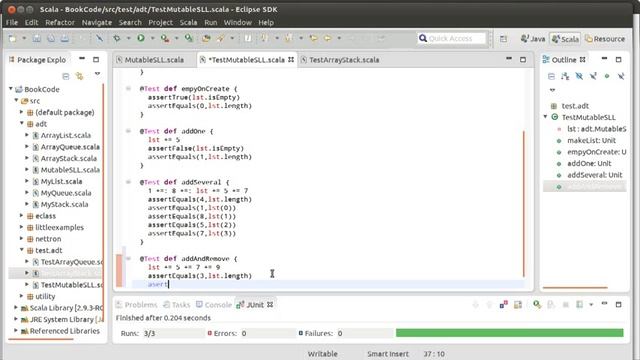Toggle alphabetical Sort in Outline
Image resolution: width=640 pixels, height=360 pixels.
(x=565, y=76)
